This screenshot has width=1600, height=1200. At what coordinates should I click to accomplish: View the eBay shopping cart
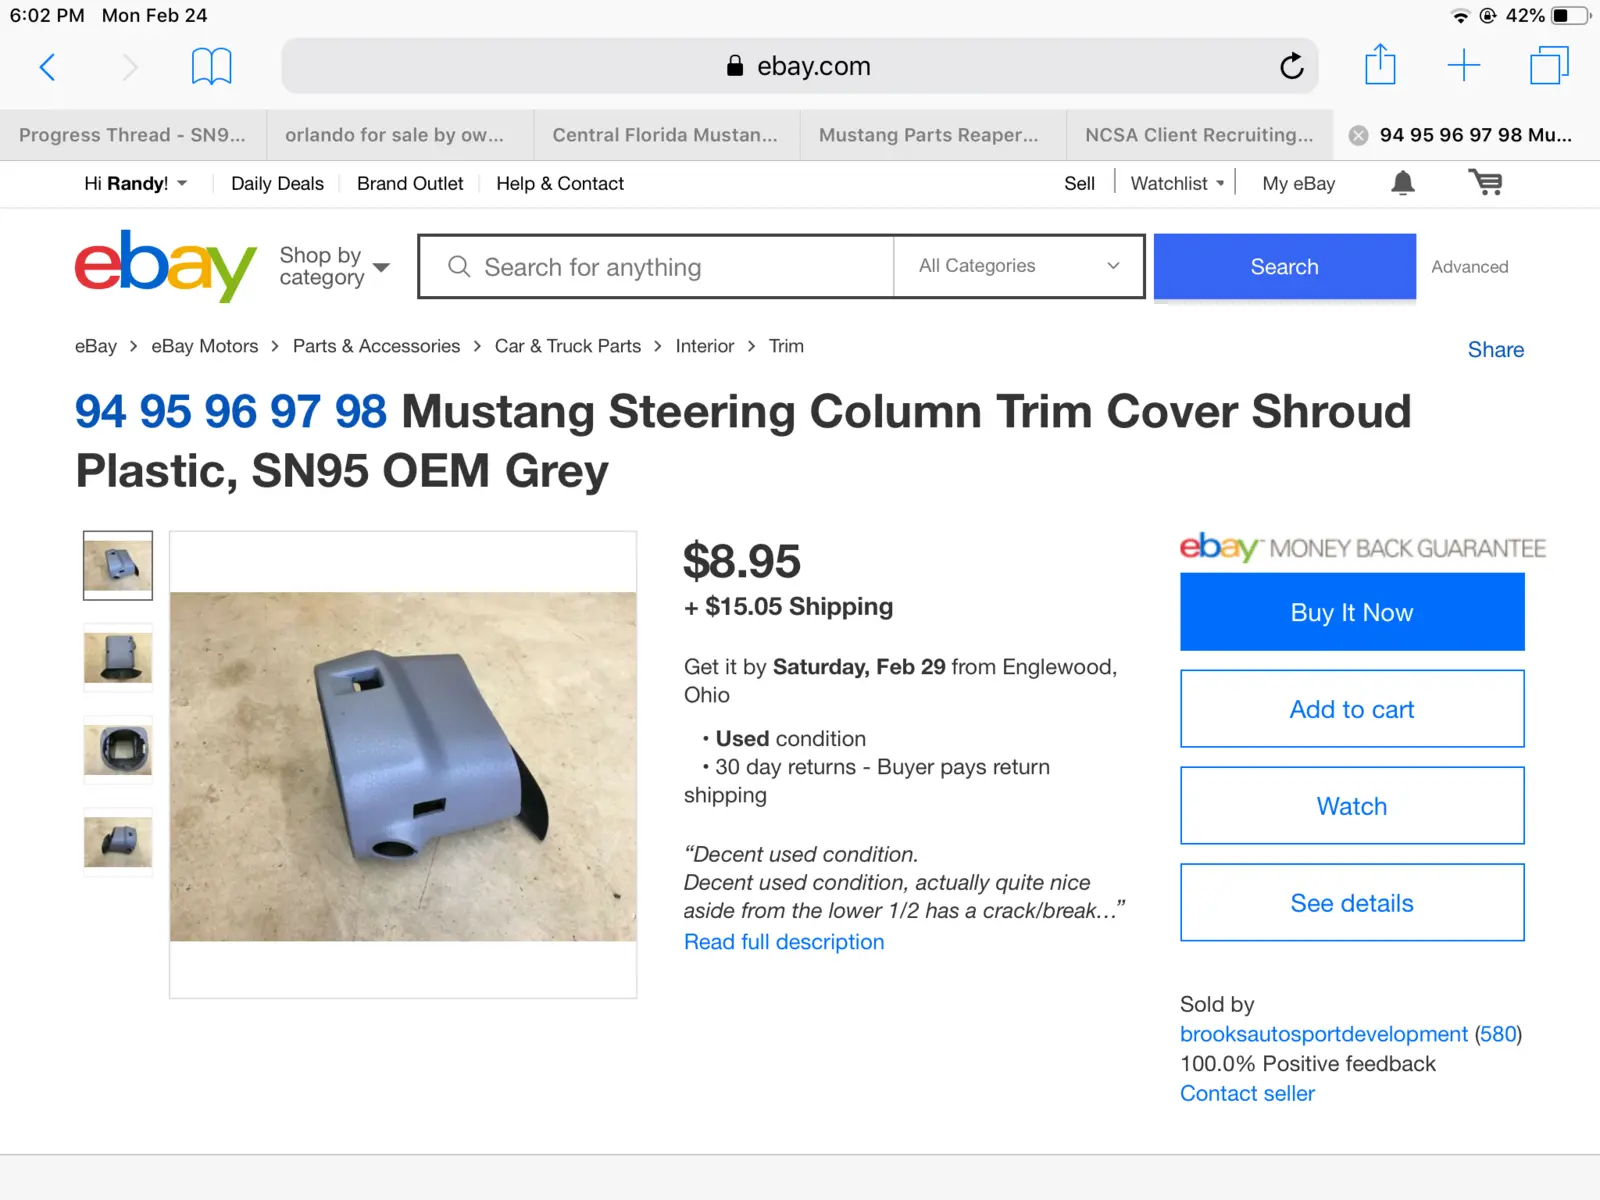click(1486, 183)
